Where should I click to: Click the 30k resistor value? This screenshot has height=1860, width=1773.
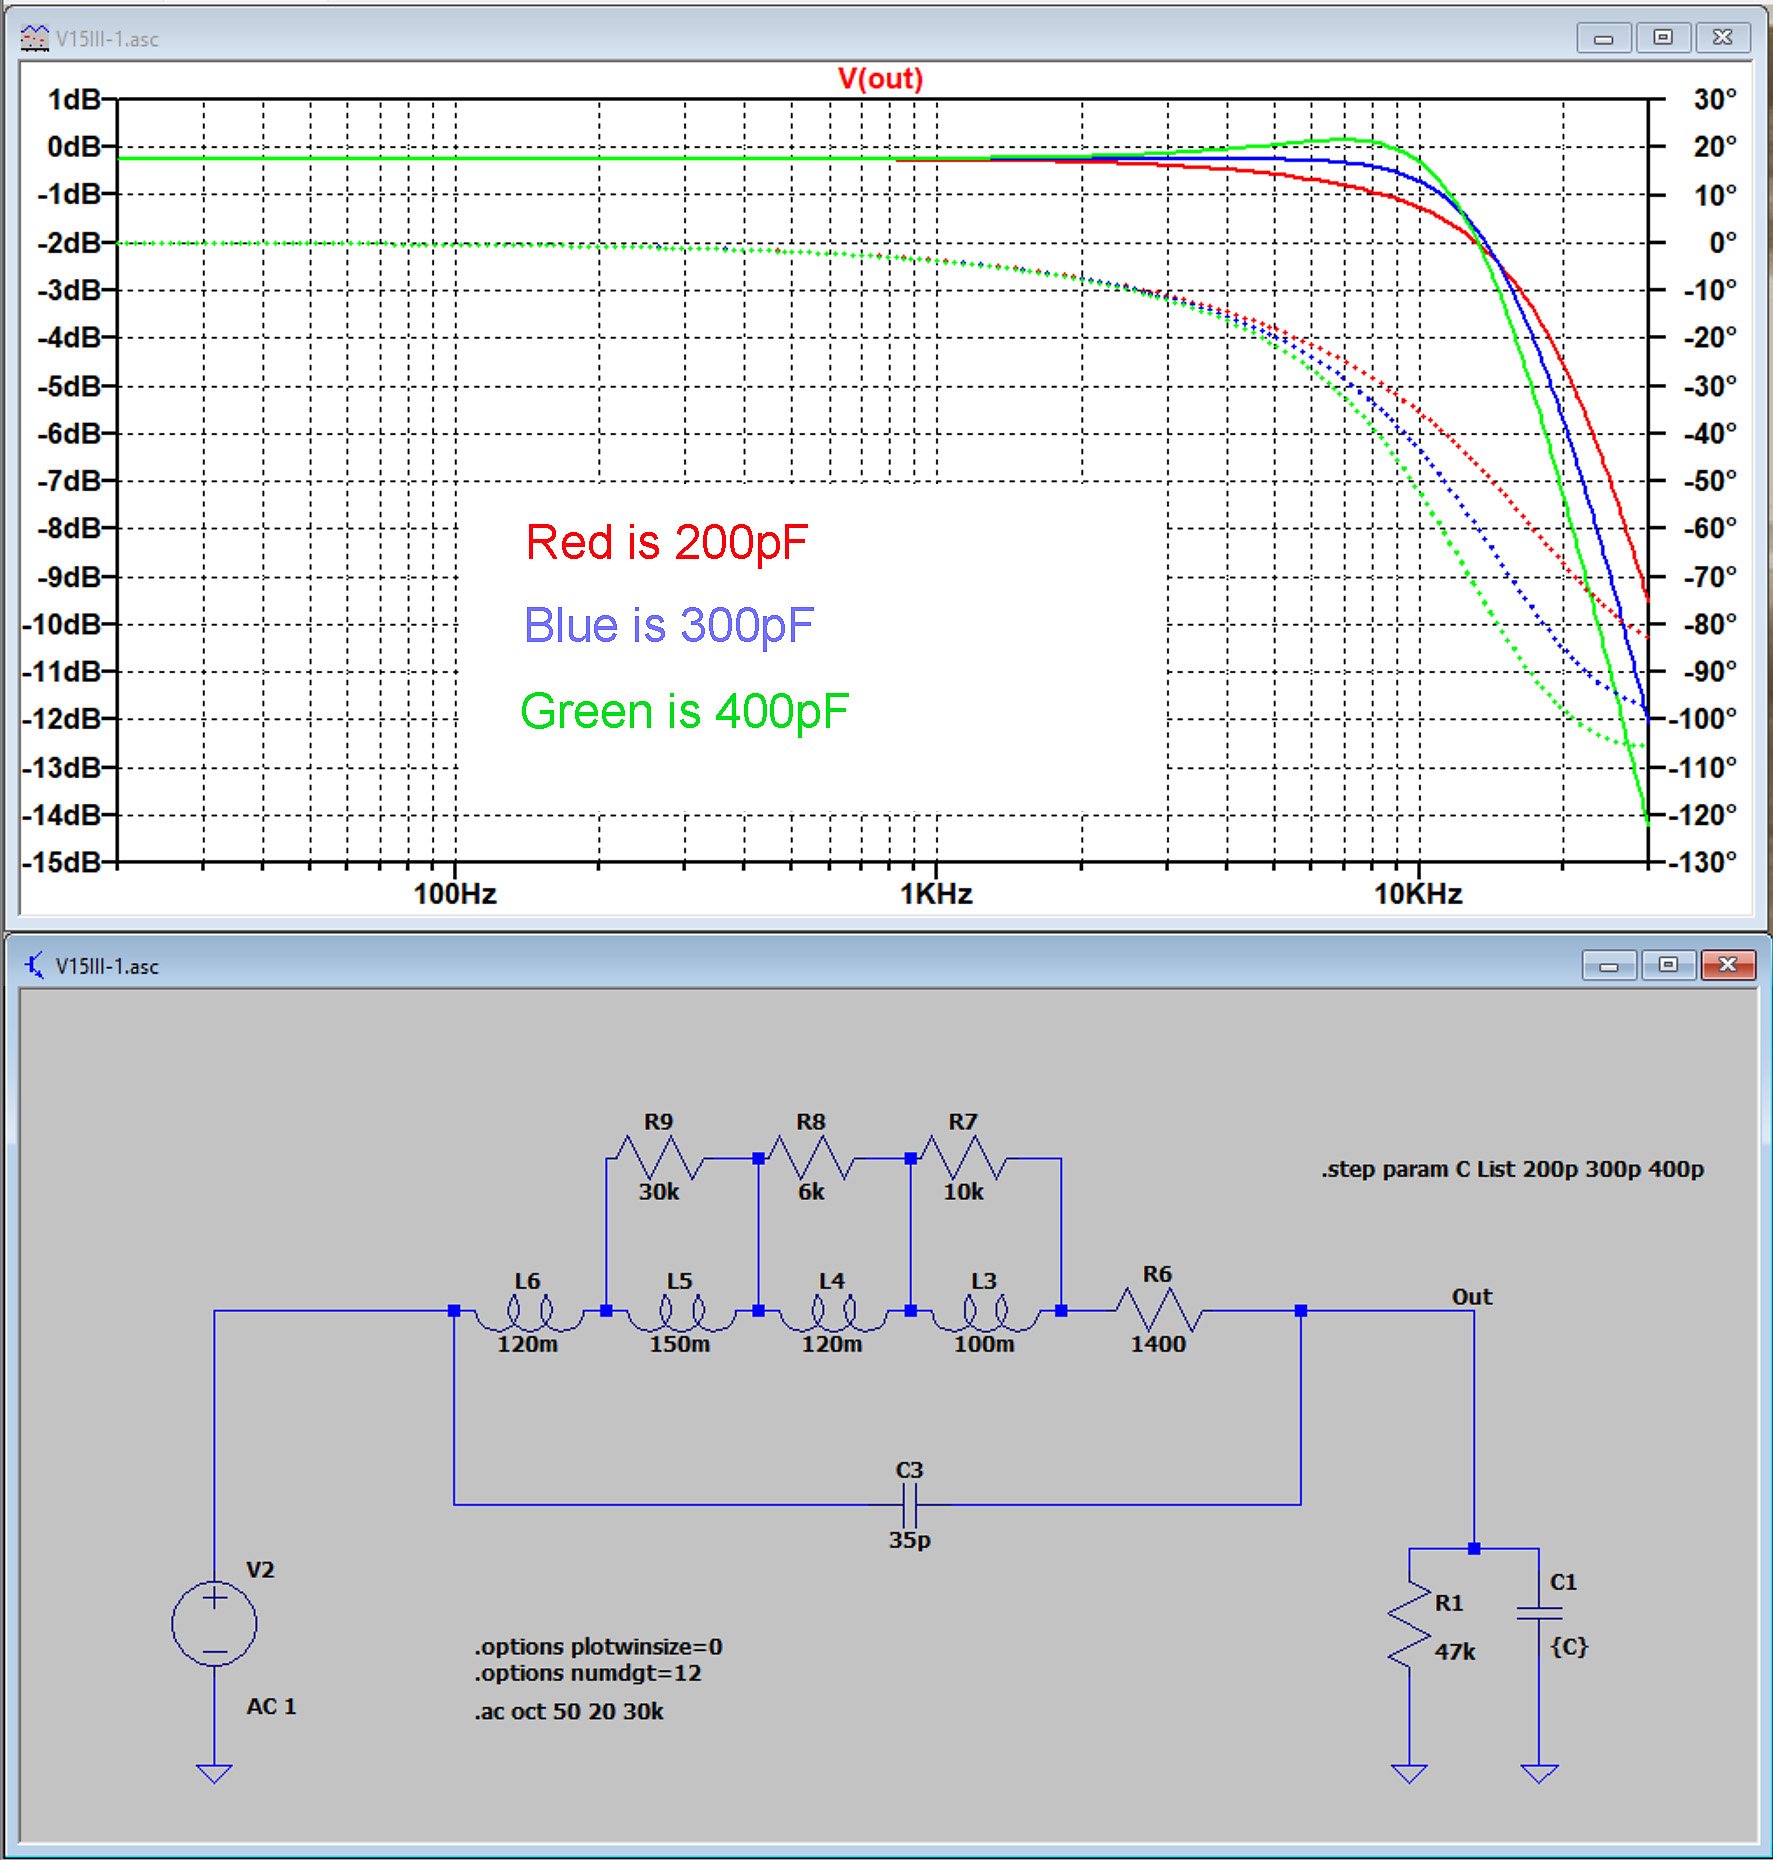pos(658,1192)
